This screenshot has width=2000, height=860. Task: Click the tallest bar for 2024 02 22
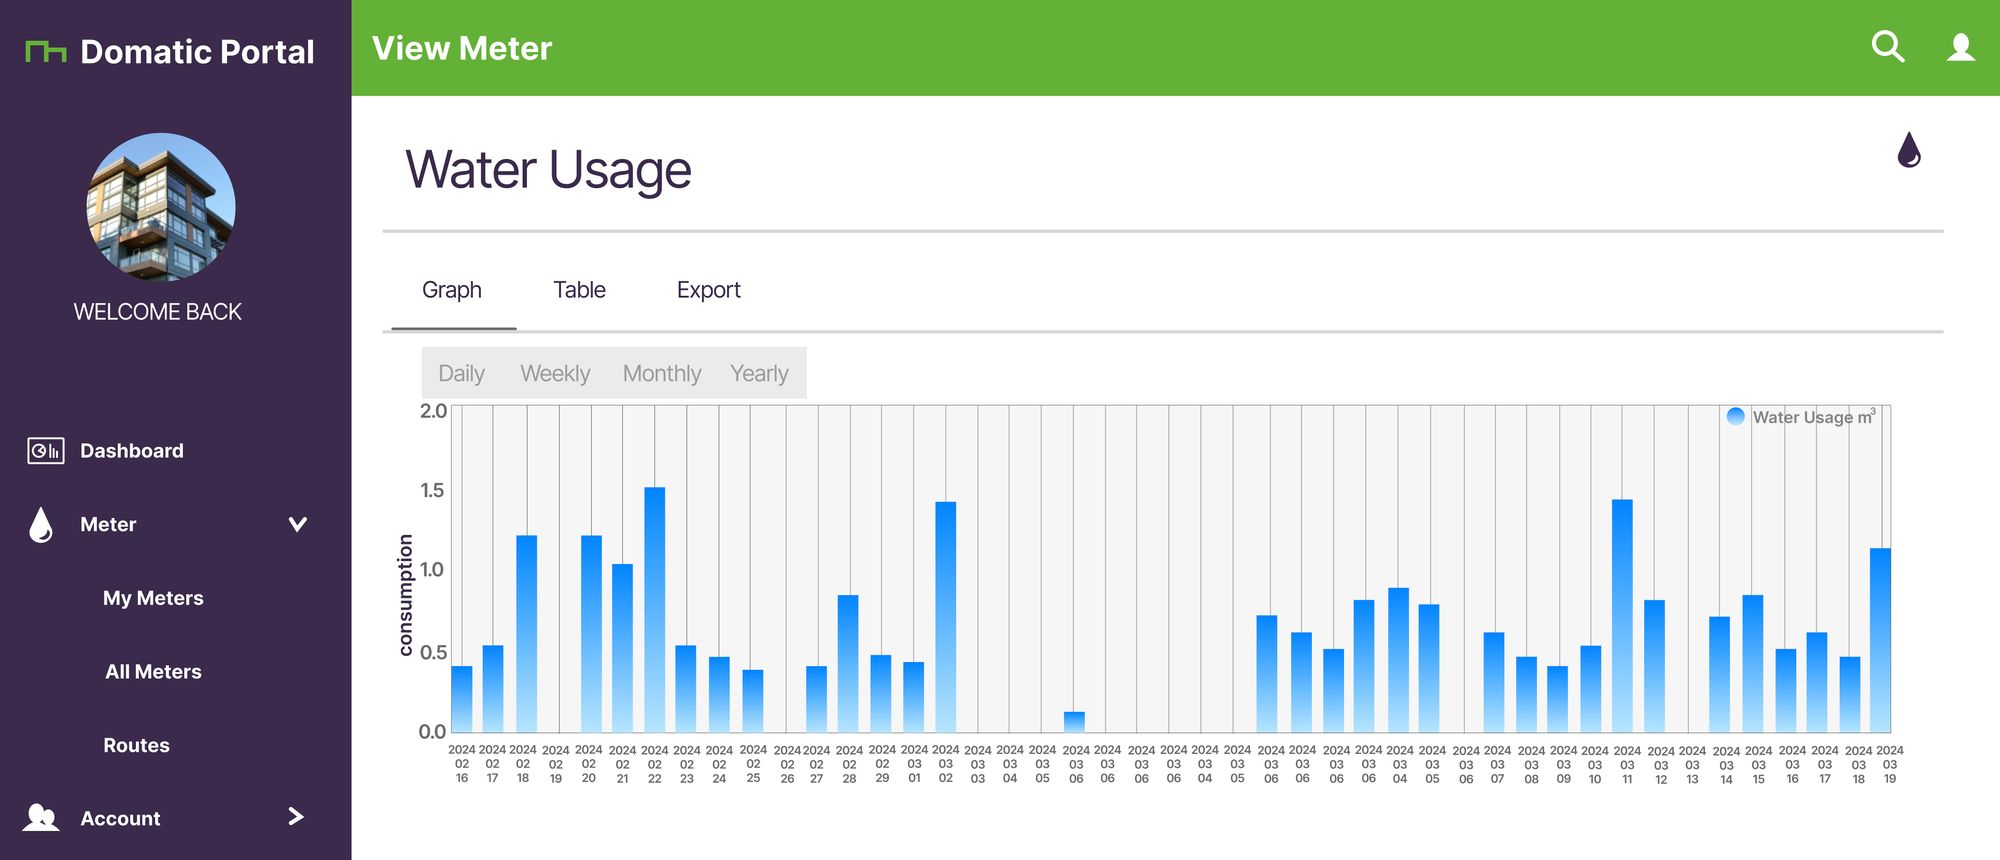655,610
